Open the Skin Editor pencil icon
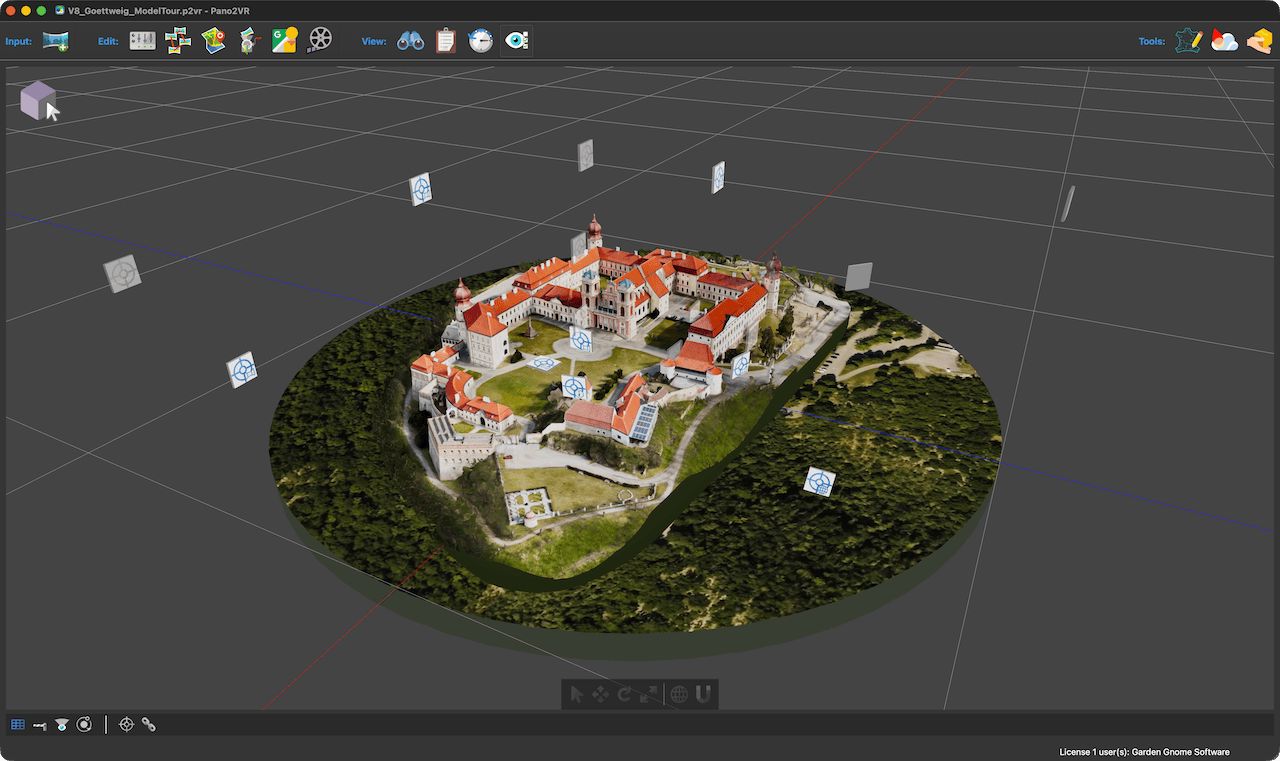The image size is (1280, 761). (1188, 41)
